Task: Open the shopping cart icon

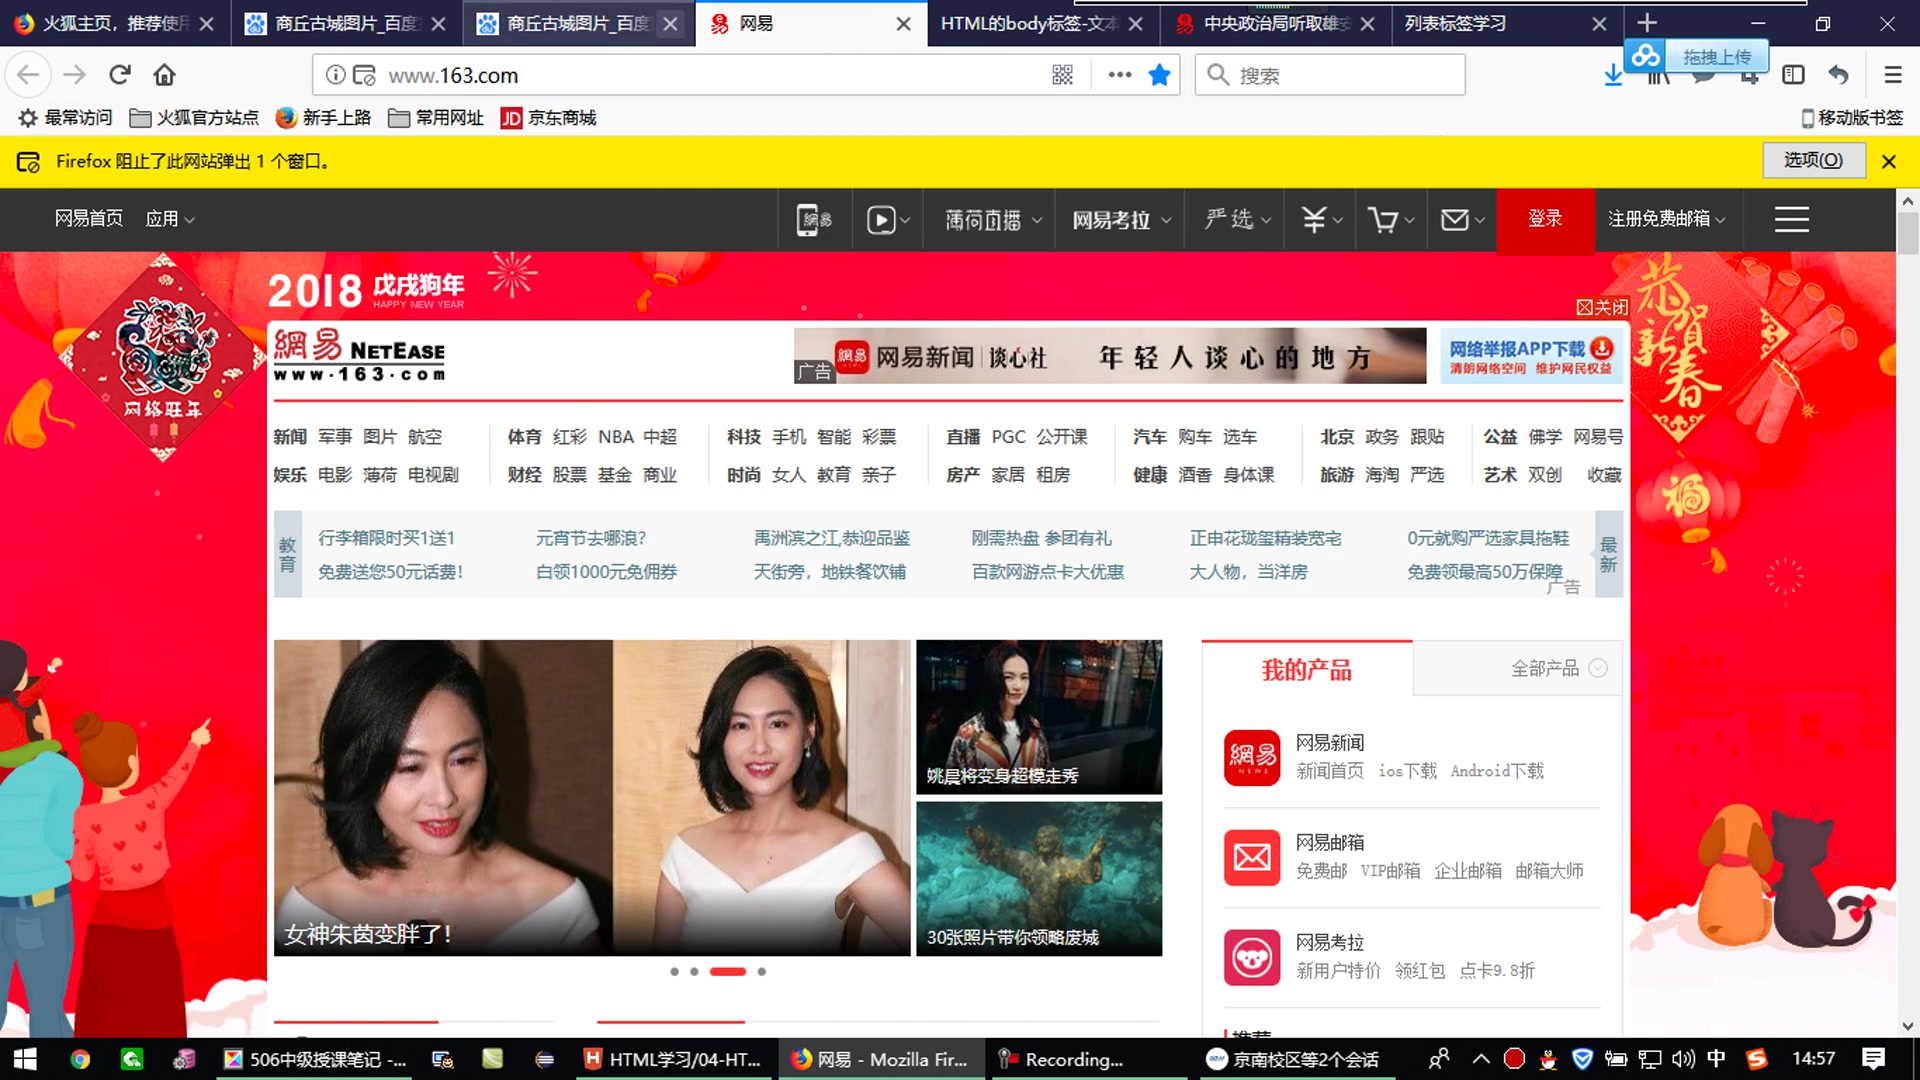Action: tap(1386, 219)
